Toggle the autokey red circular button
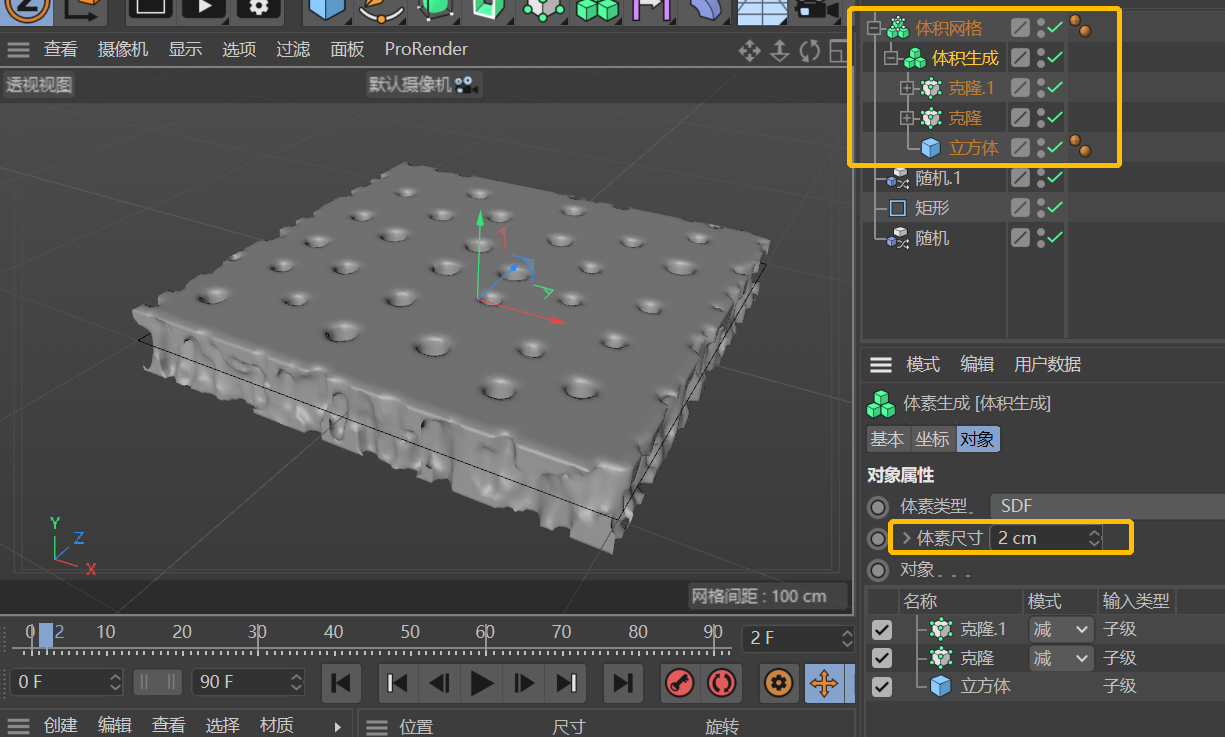This screenshot has width=1225, height=737. (x=720, y=683)
